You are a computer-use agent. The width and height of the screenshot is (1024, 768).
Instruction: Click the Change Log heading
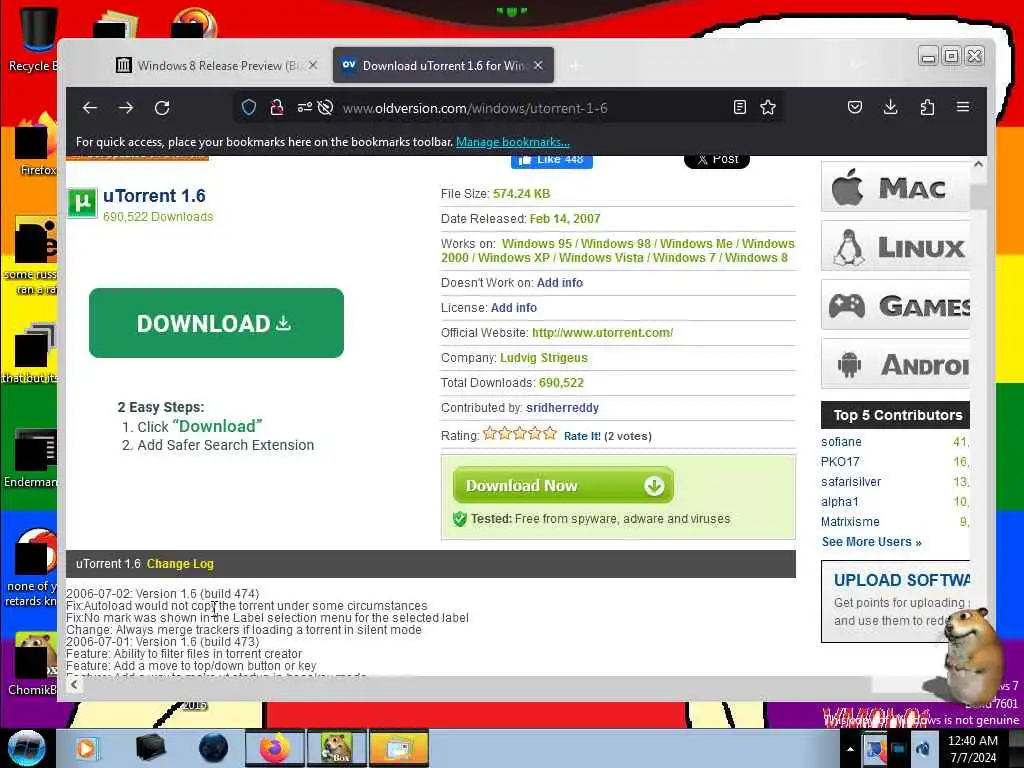(180, 564)
